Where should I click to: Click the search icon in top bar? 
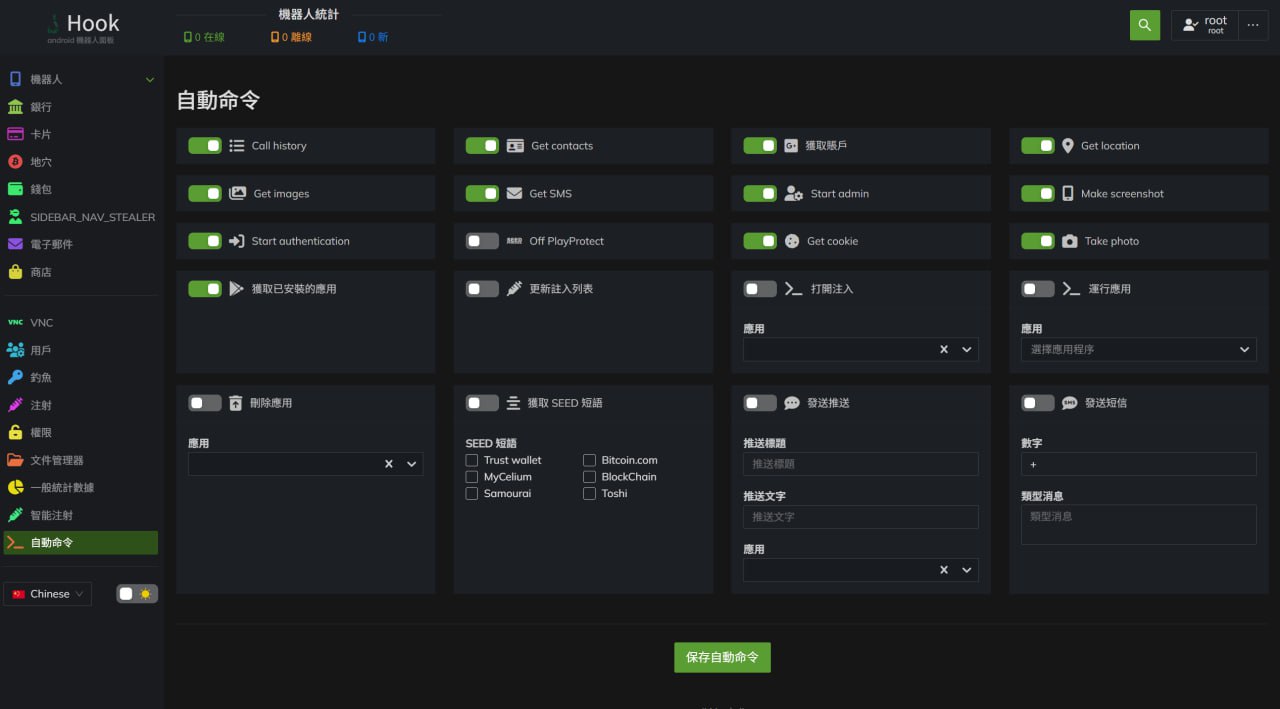pyautogui.click(x=1144, y=25)
